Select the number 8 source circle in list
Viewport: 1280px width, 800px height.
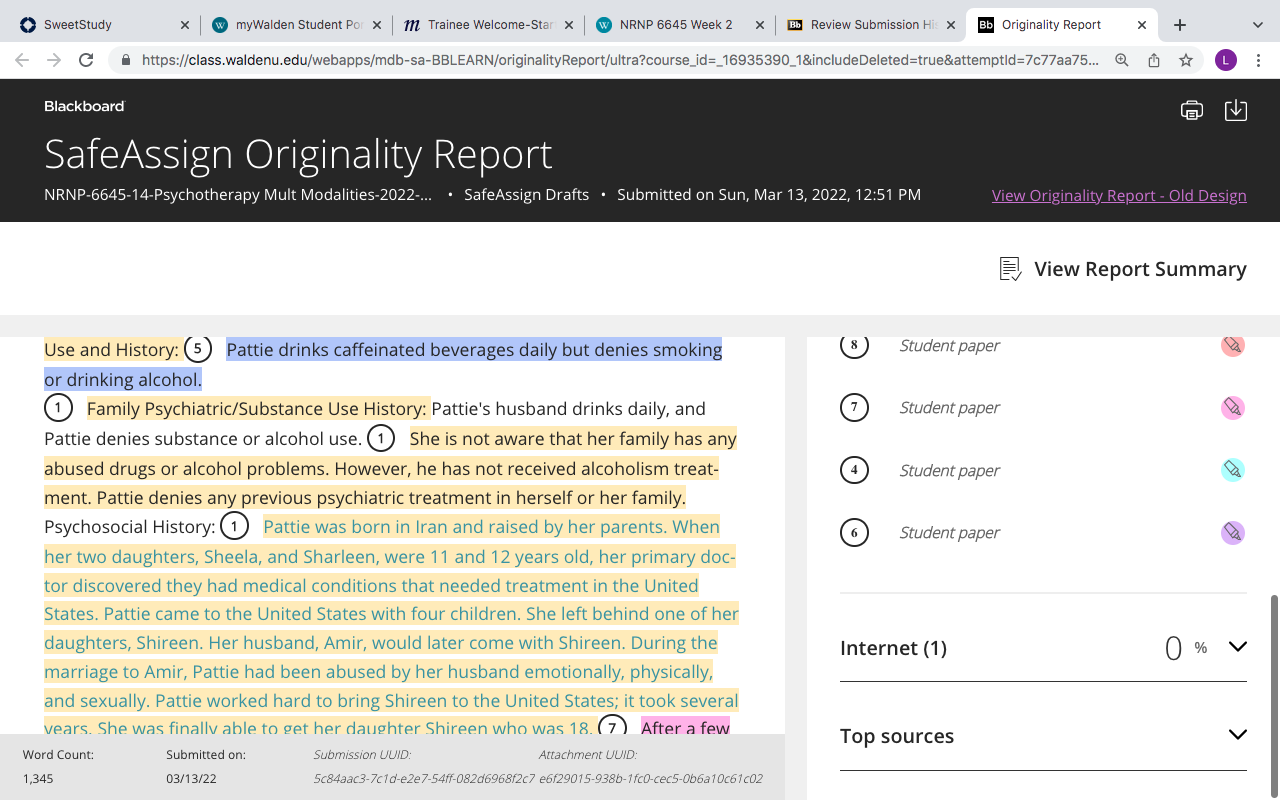(x=854, y=345)
